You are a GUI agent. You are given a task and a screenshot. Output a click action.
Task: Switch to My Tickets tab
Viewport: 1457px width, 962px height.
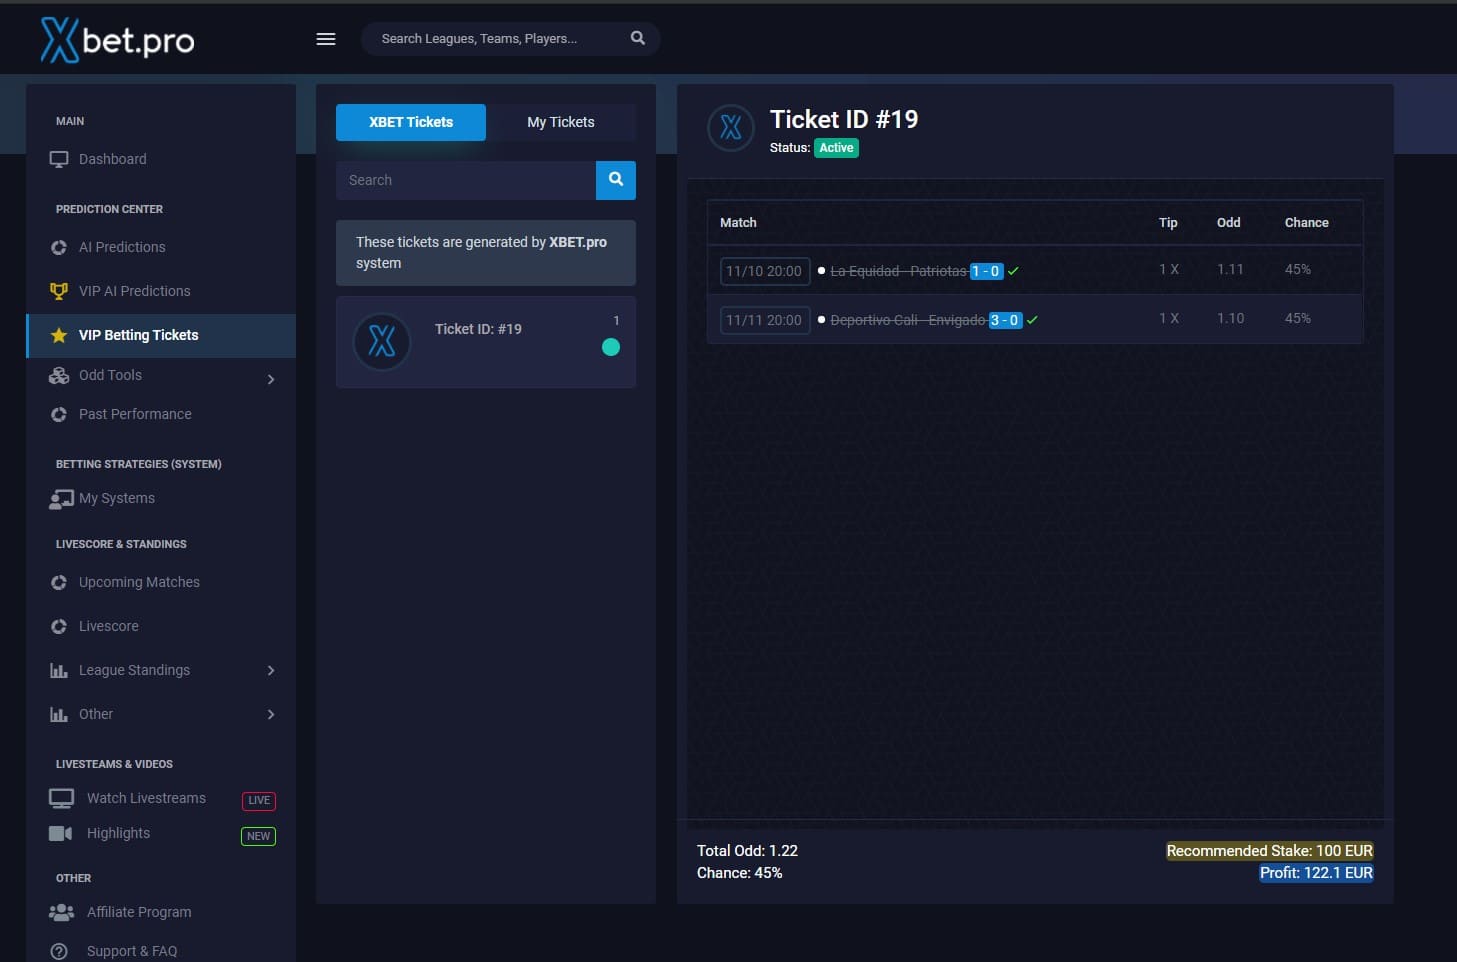click(561, 122)
